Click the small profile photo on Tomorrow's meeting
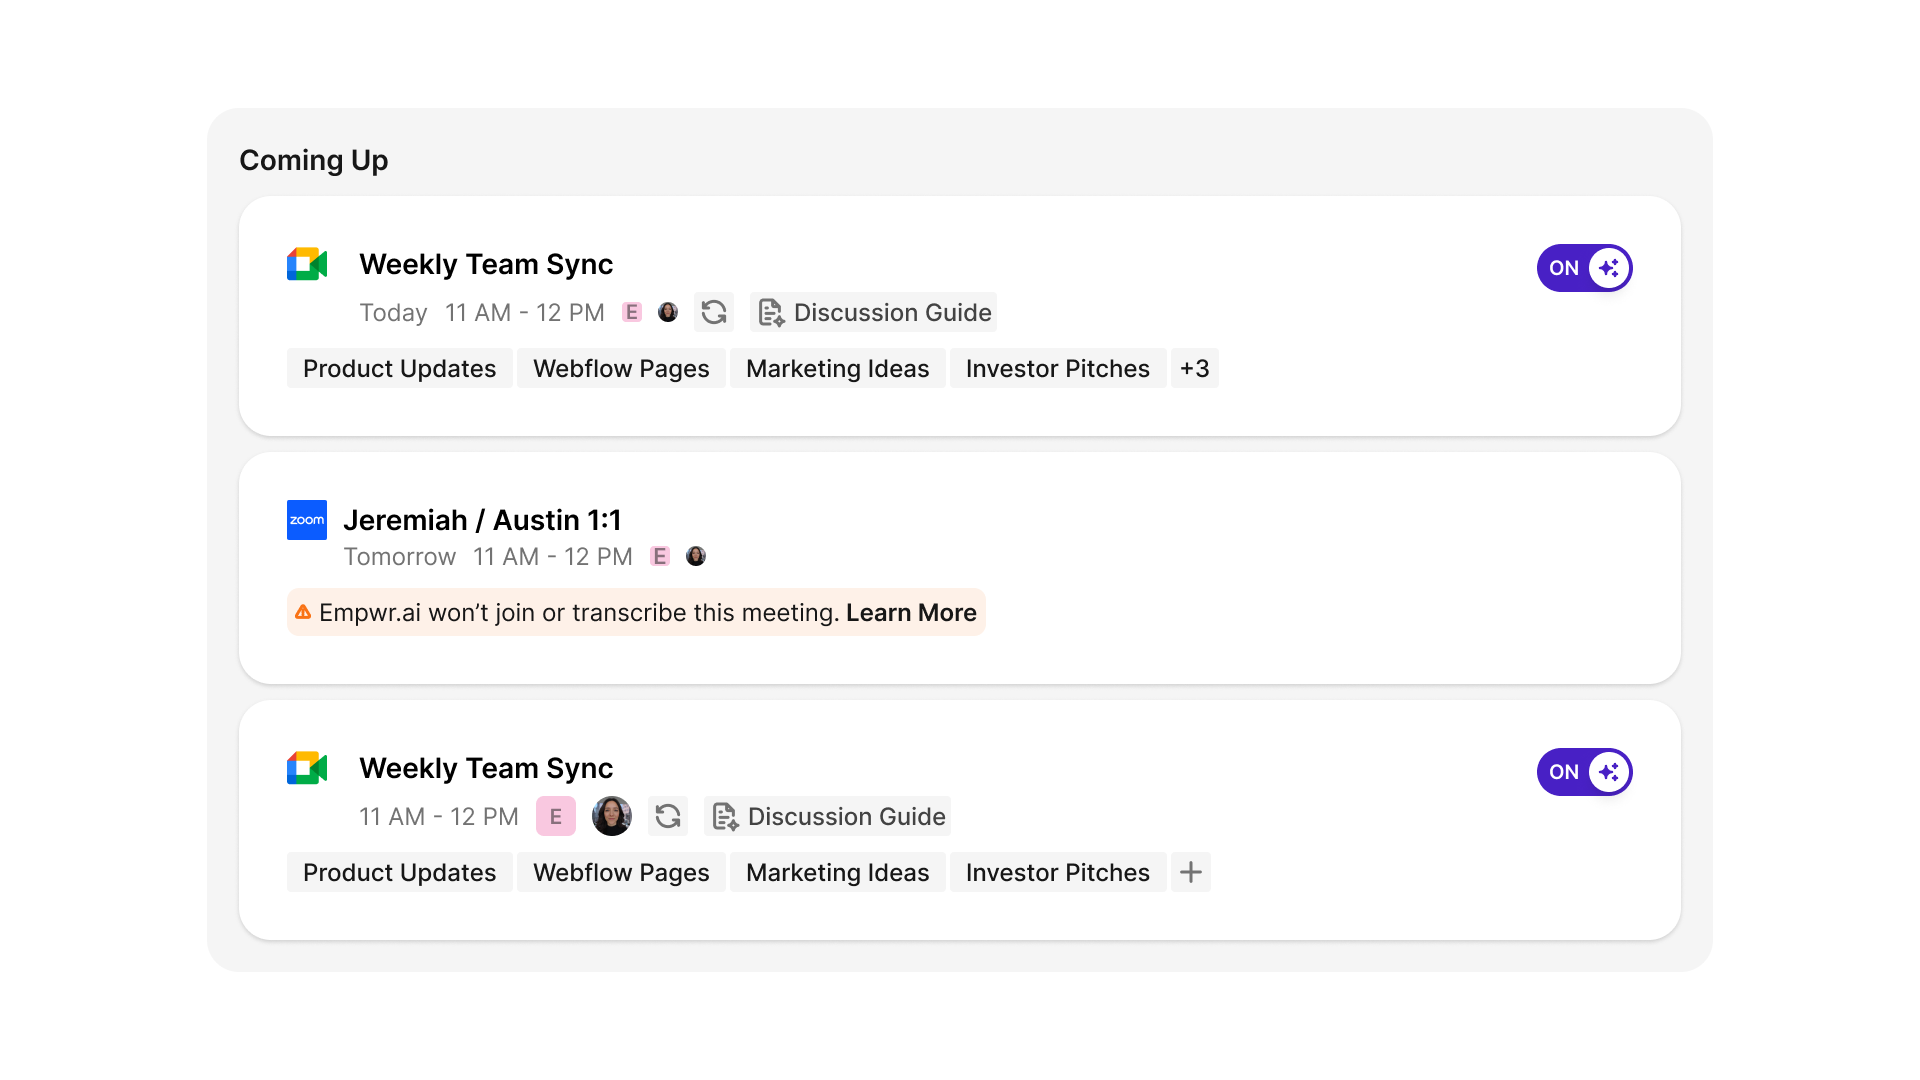Viewport: 1920px width, 1080px height. click(x=696, y=556)
